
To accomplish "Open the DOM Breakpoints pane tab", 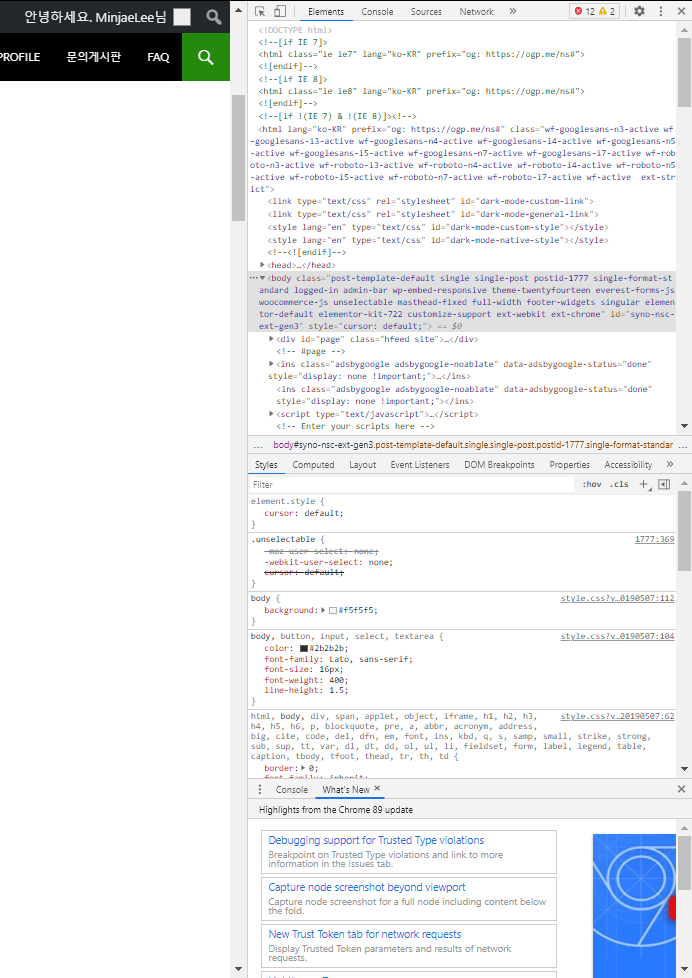I will coord(499,465).
